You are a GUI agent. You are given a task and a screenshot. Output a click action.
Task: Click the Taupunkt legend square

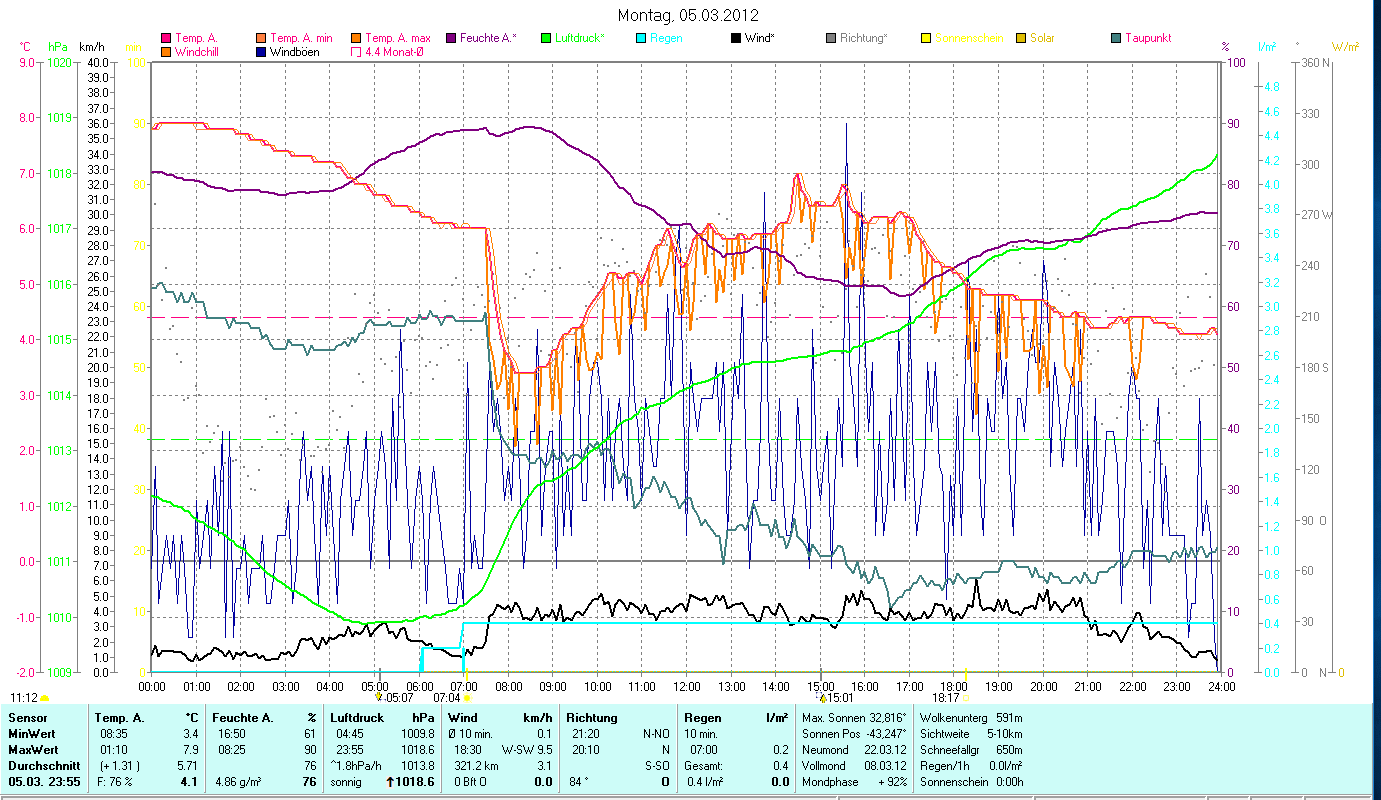[x=1116, y=38]
